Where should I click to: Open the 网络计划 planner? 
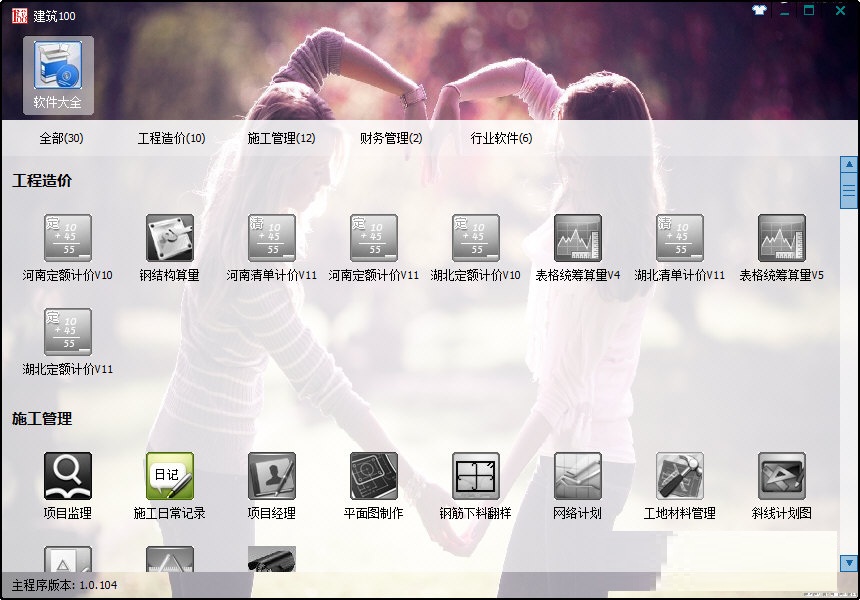coord(577,478)
